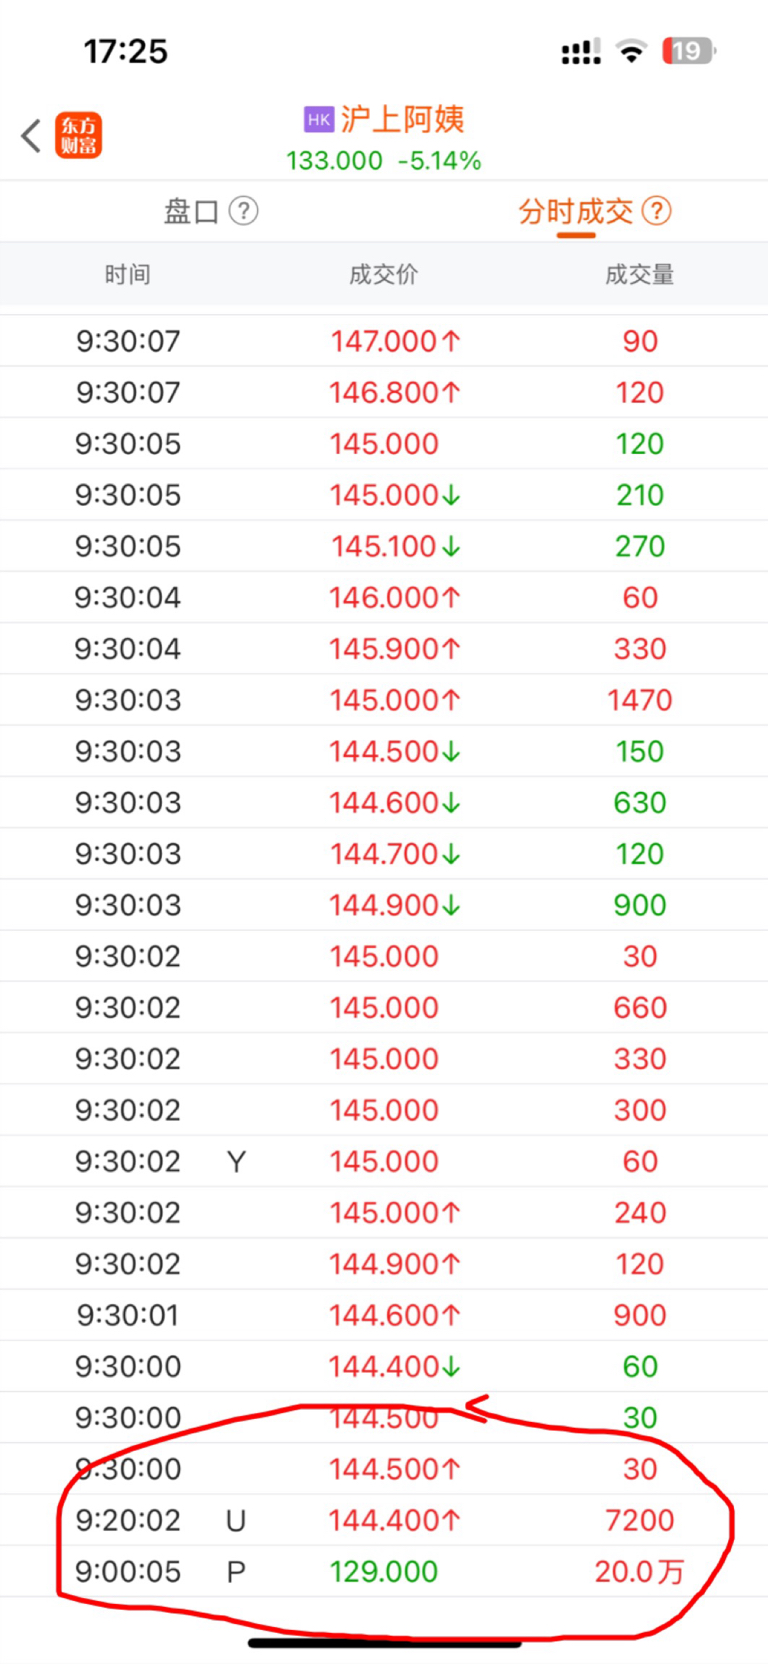Tap the back arrow icon
Screen dimensions: 768x1664
click(x=31, y=135)
